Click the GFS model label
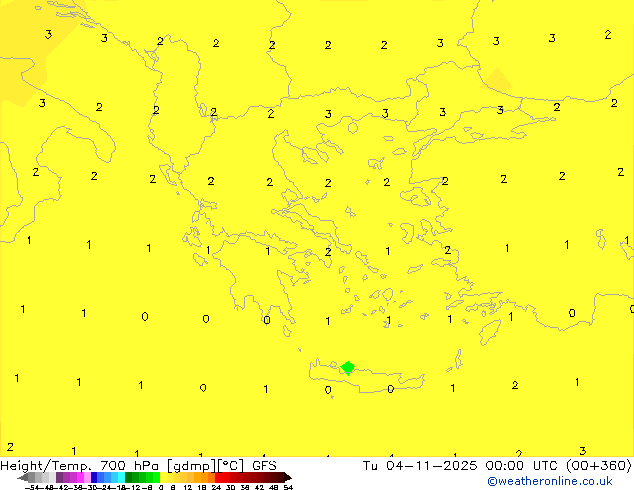The width and height of the screenshot is (634, 490). coord(264,465)
